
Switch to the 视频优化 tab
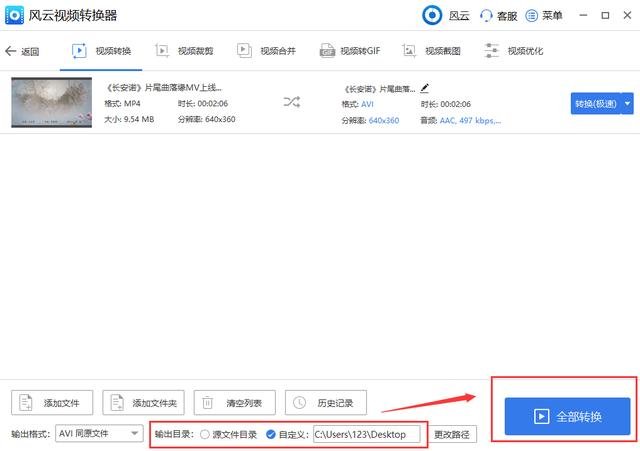513,51
